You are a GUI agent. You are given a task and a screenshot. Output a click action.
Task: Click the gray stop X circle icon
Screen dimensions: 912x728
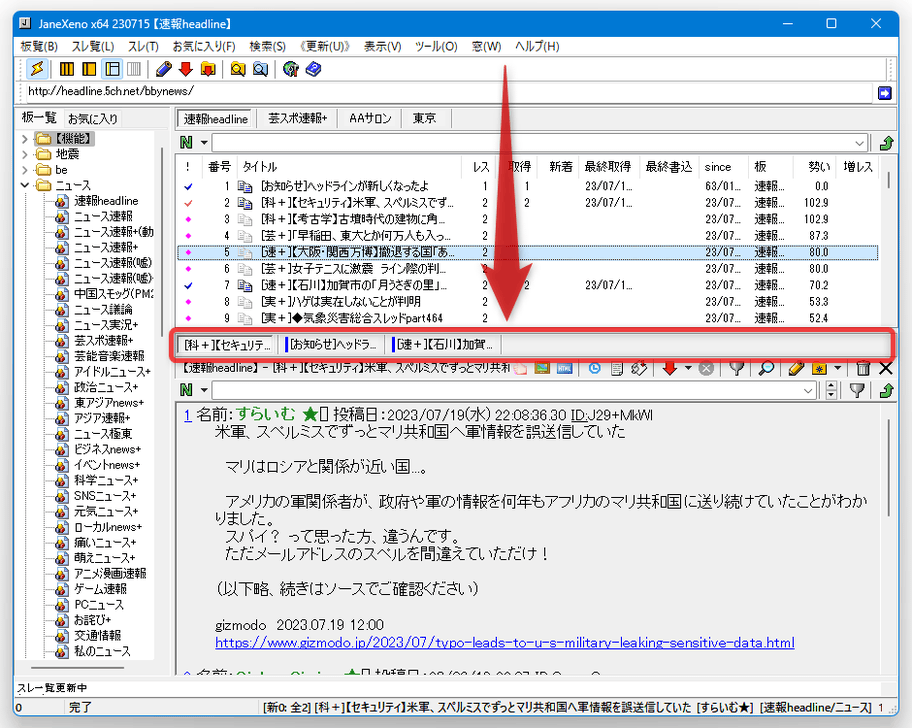pyautogui.click(x=706, y=368)
